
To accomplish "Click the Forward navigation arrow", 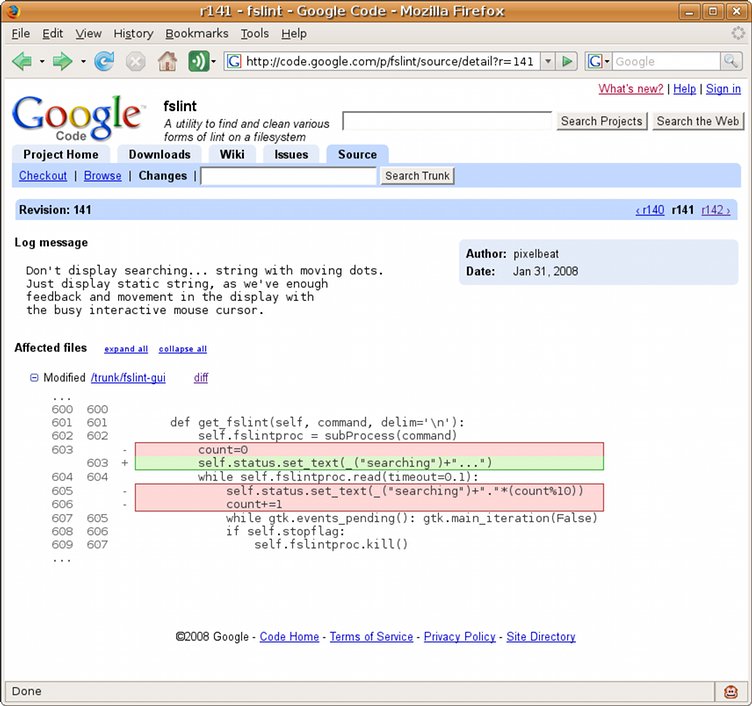I will (x=63, y=61).
